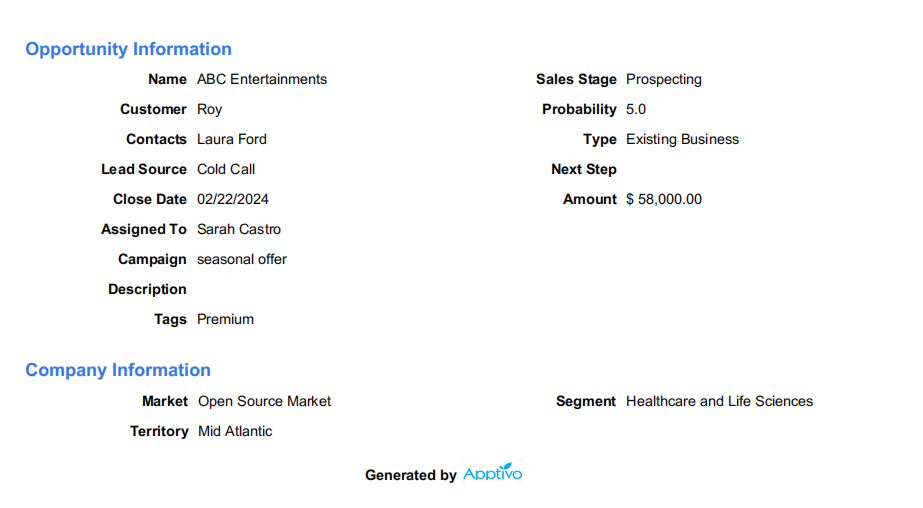Click the Mid Atlantic territory value

pyautogui.click(x=235, y=431)
